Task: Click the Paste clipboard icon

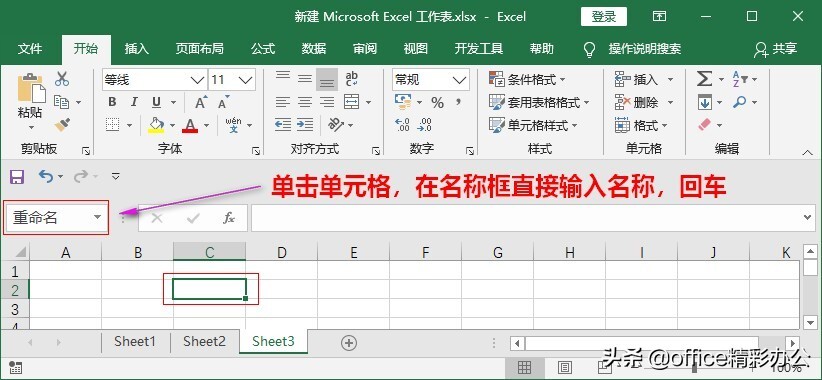Action: [x=30, y=88]
